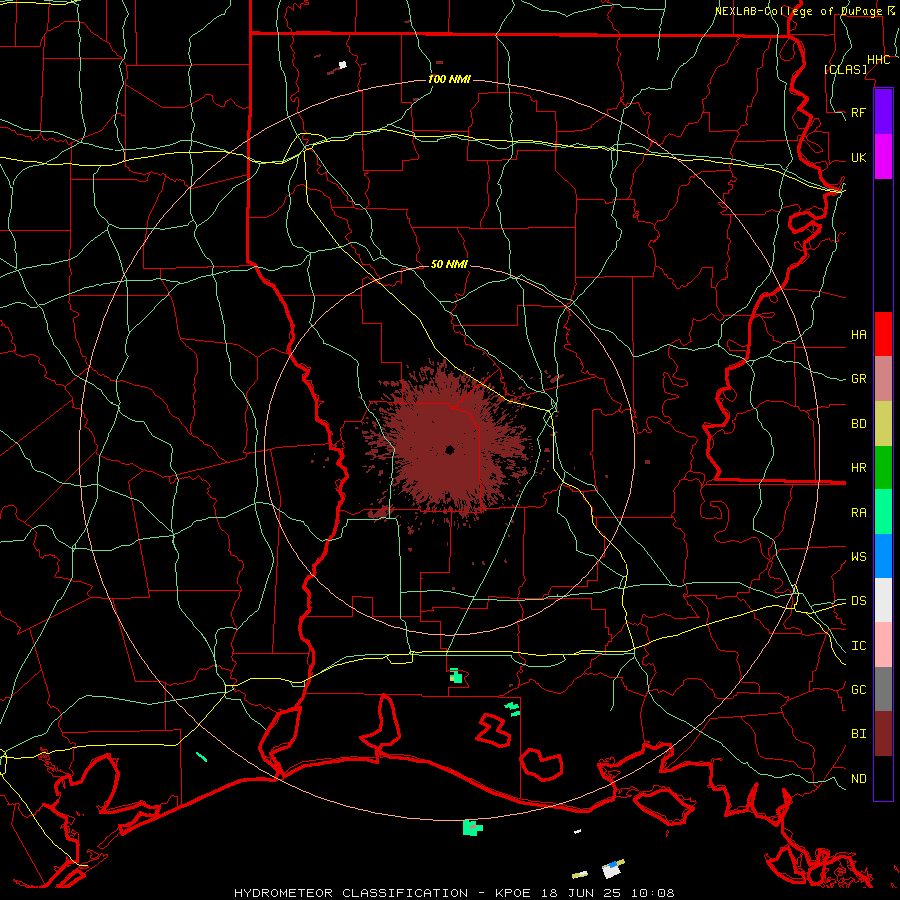Click the HA legend label

click(x=859, y=334)
